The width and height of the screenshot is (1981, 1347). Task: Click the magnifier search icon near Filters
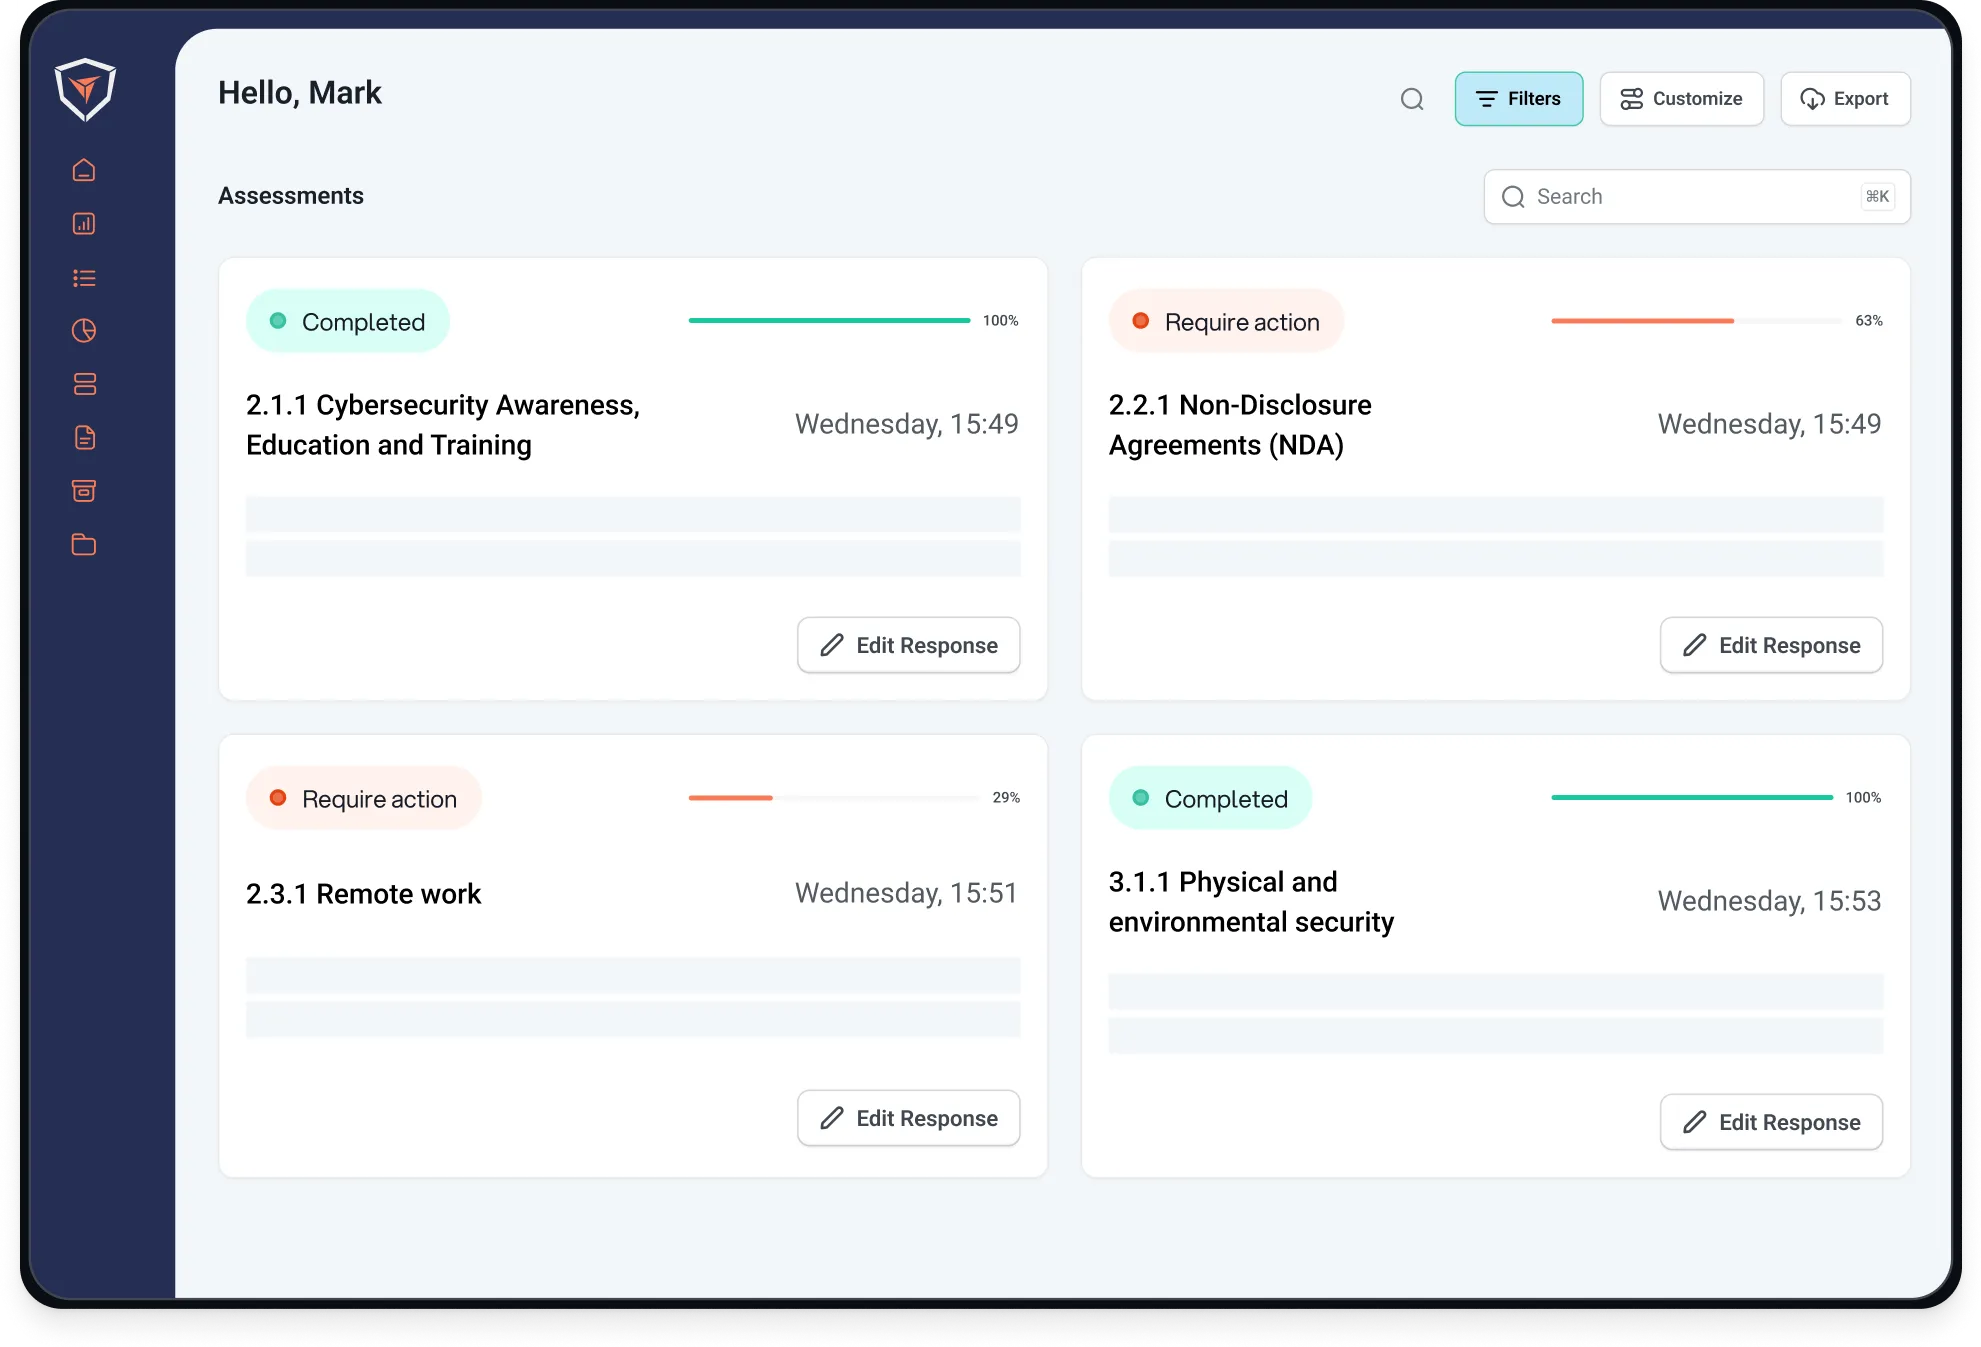(1412, 98)
